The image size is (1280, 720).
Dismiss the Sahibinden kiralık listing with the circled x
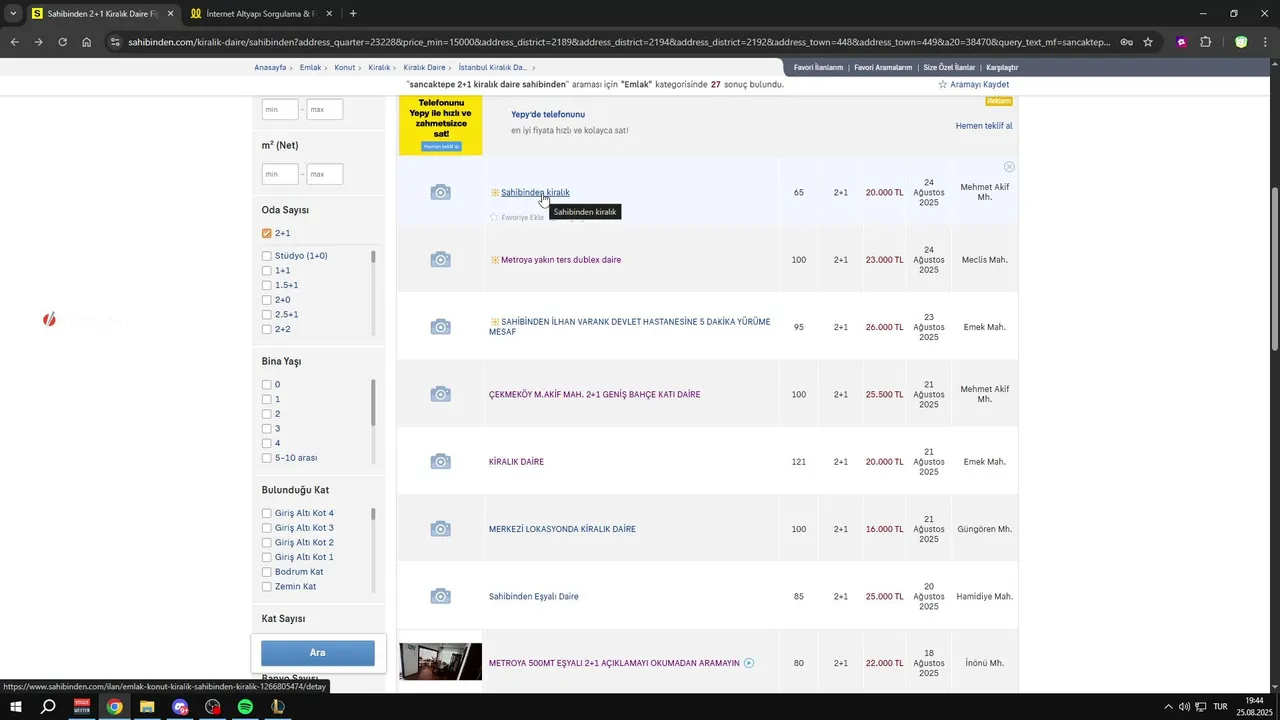[x=1009, y=167]
